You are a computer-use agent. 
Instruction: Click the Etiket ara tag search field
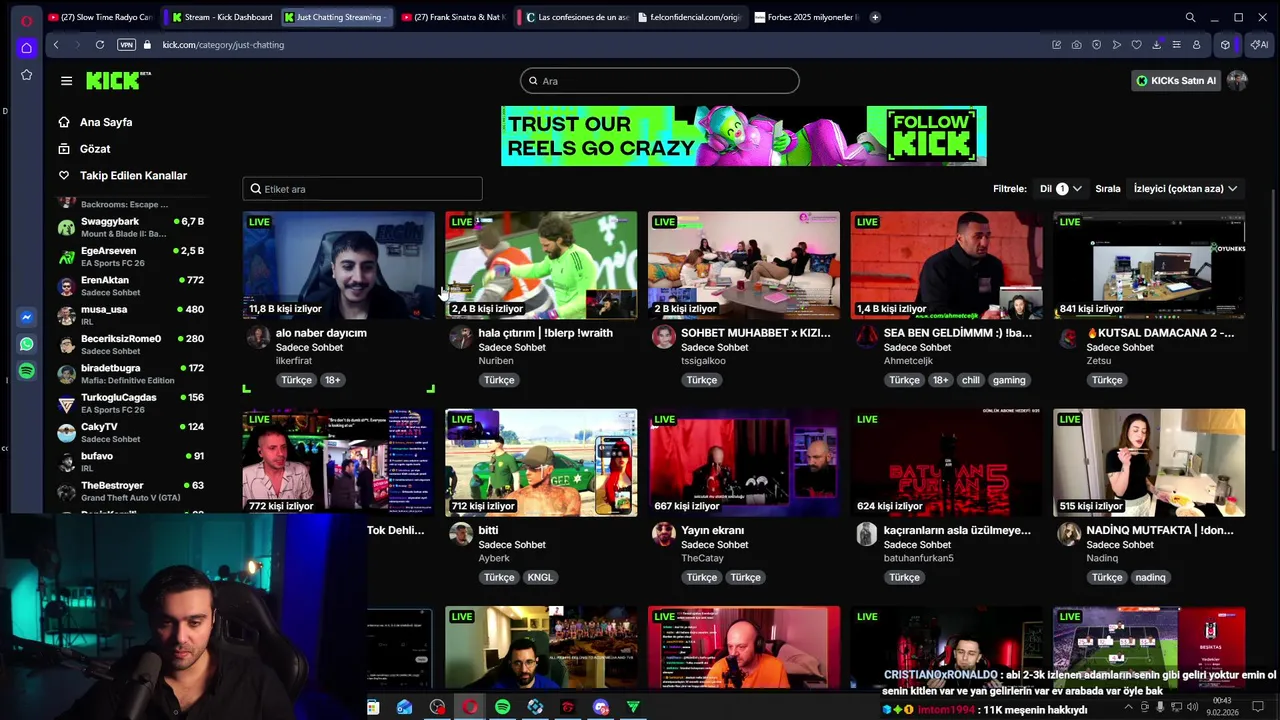tap(362, 189)
